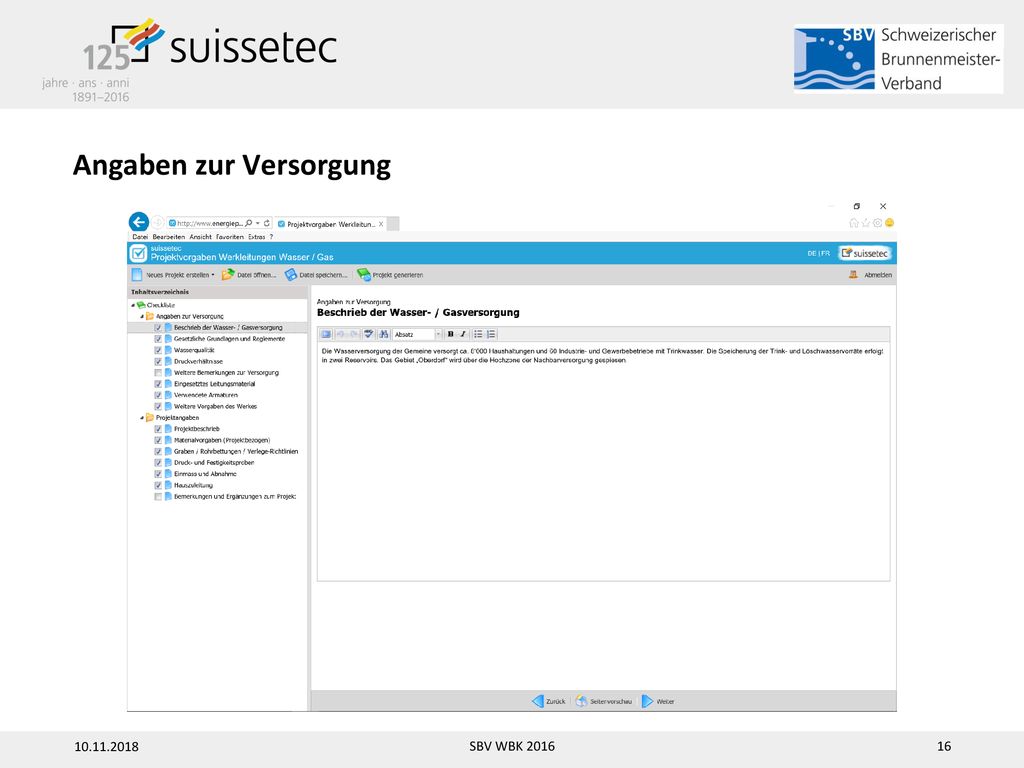Uncheck the Druckverhältnisse checkbox
Image resolution: width=1024 pixels, height=768 pixels.
tap(158, 361)
